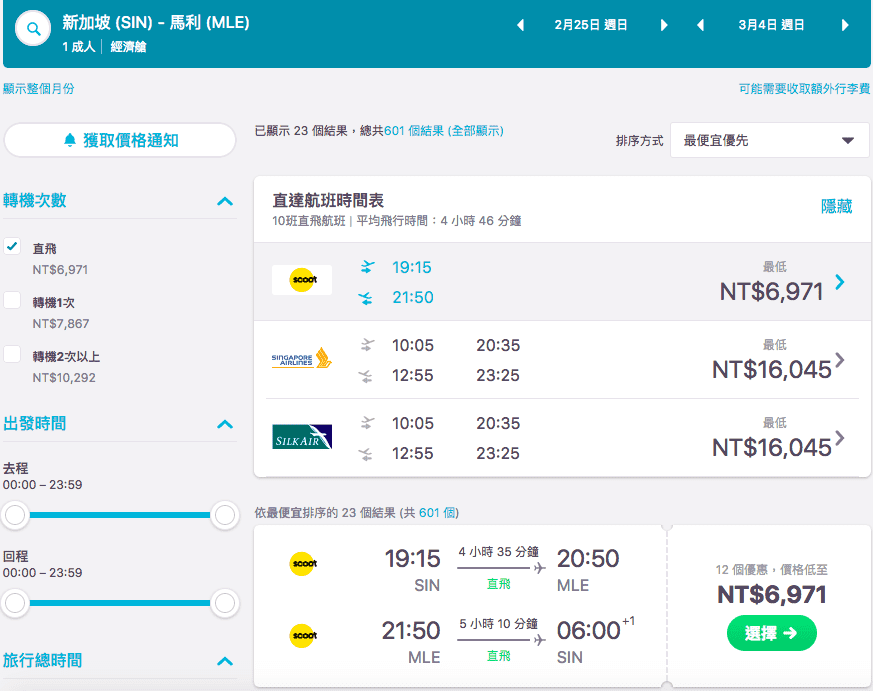Select the Scoot airline logo
The image size is (873, 691).
301,279
